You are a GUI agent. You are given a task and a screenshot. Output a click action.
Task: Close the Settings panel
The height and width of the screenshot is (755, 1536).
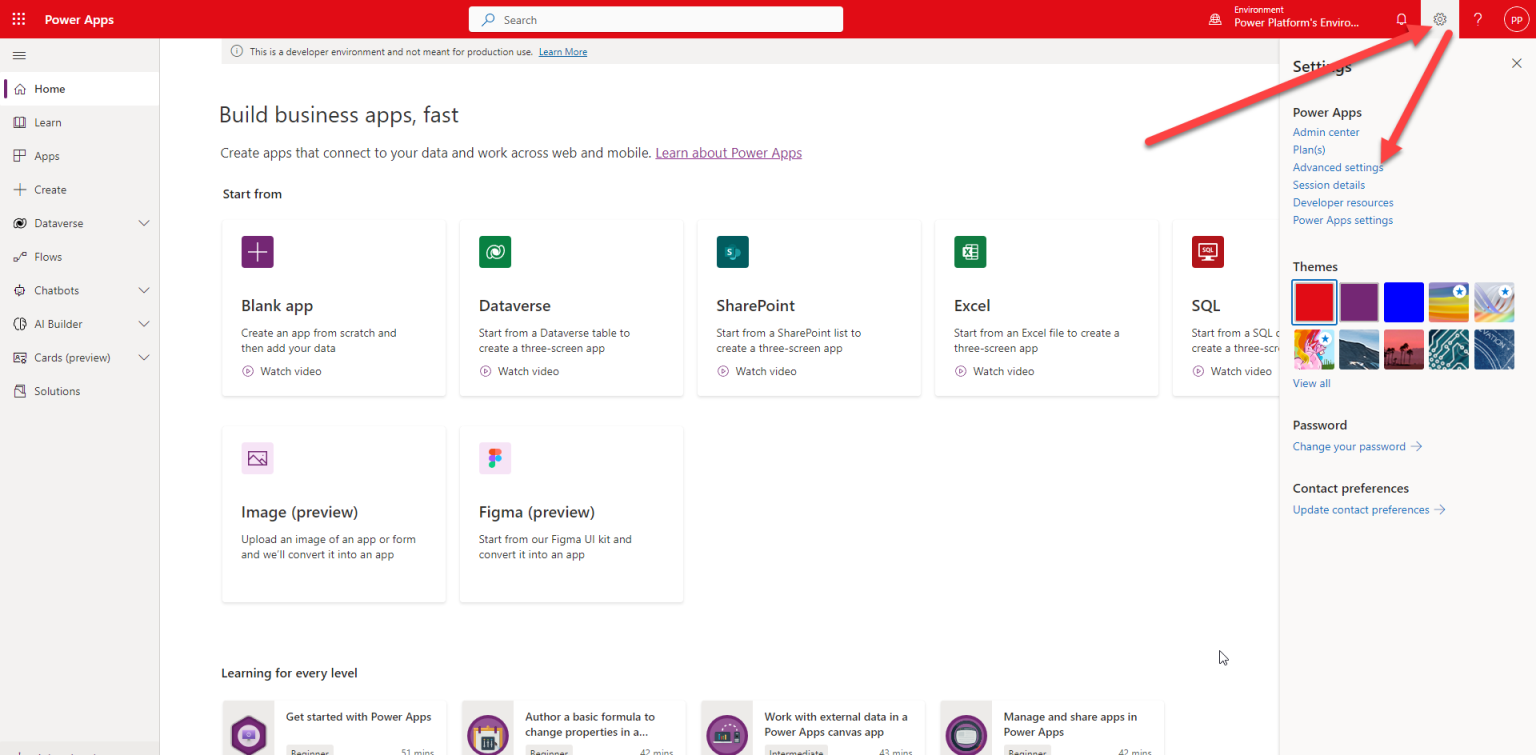1517,63
